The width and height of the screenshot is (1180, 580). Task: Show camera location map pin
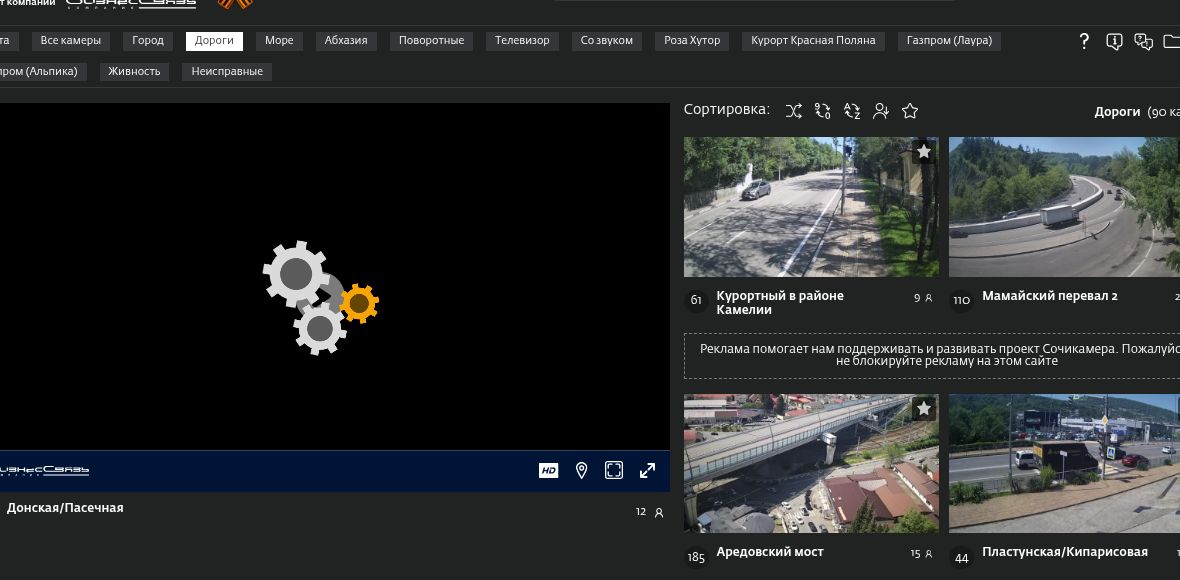point(581,471)
